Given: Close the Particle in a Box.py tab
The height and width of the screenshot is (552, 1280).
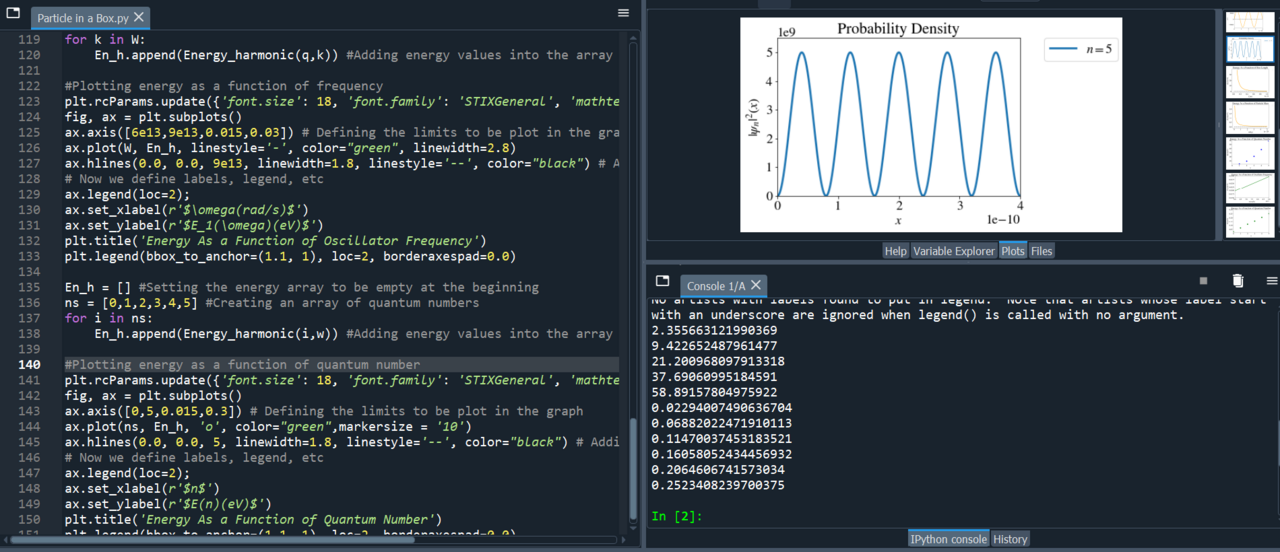Looking at the screenshot, I should click(139, 18).
